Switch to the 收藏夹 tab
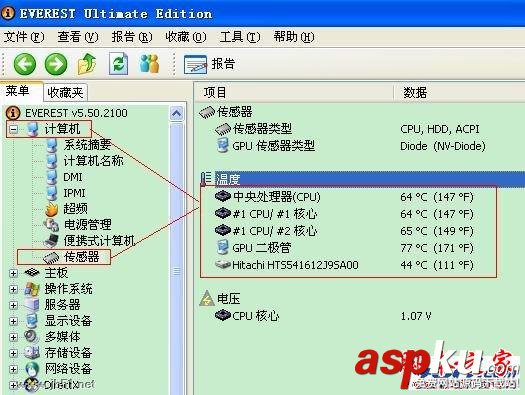 point(65,92)
